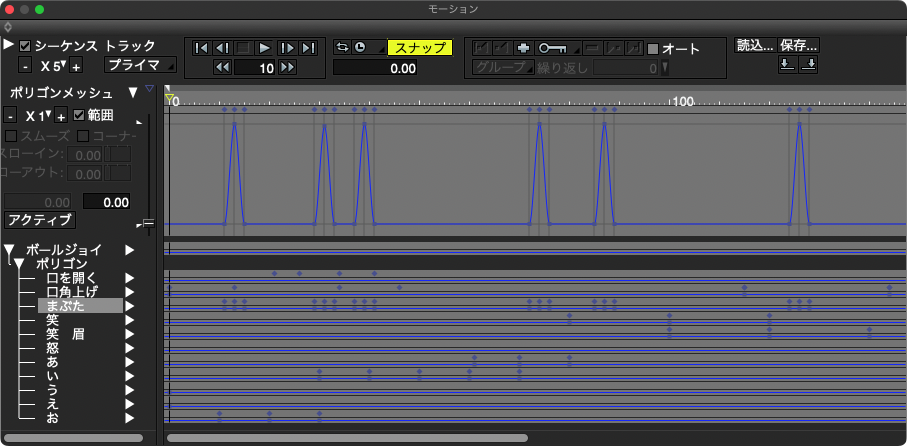Toggle loop playback icon
Viewport: 907px width, 446px height.
[342, 47]
